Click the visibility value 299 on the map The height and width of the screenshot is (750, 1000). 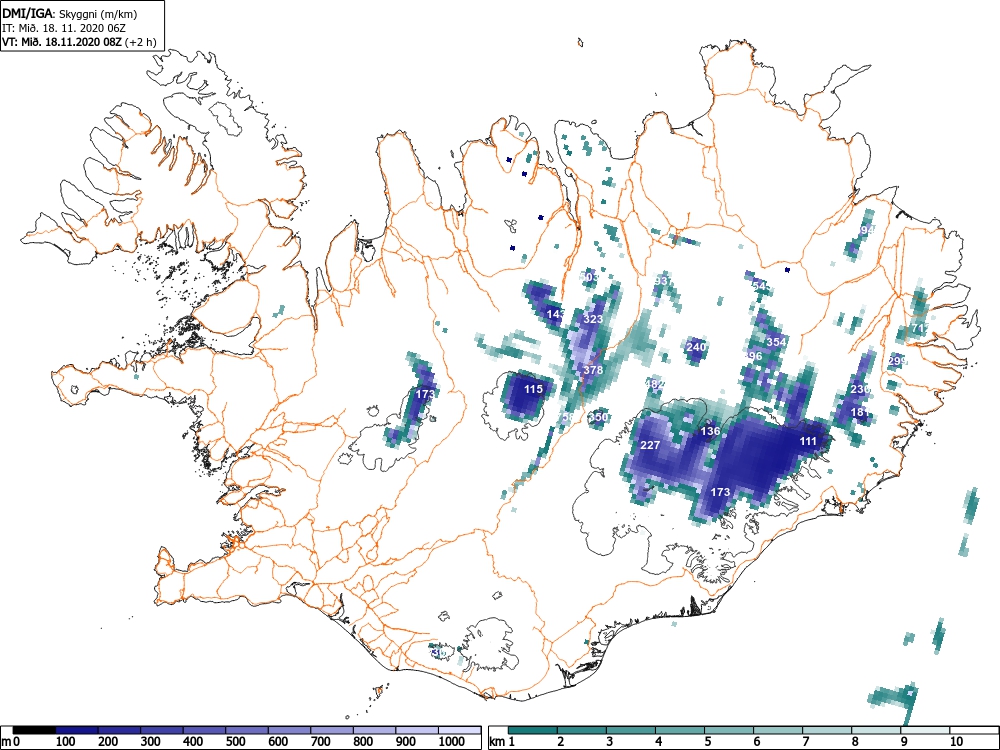point(897,361)
